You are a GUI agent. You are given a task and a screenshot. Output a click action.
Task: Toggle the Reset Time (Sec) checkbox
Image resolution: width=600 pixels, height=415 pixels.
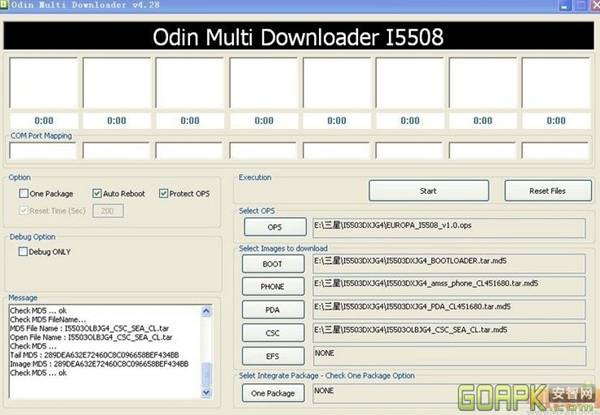(x=24, y=211)
